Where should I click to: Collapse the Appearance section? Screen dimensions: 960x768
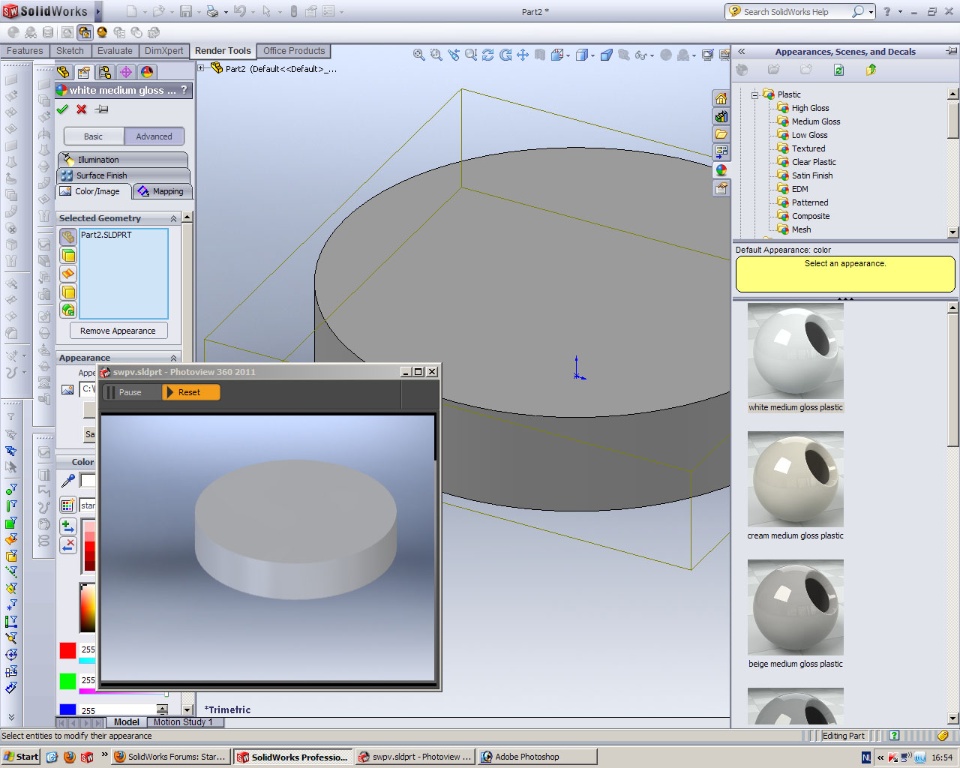click(173, 358)
